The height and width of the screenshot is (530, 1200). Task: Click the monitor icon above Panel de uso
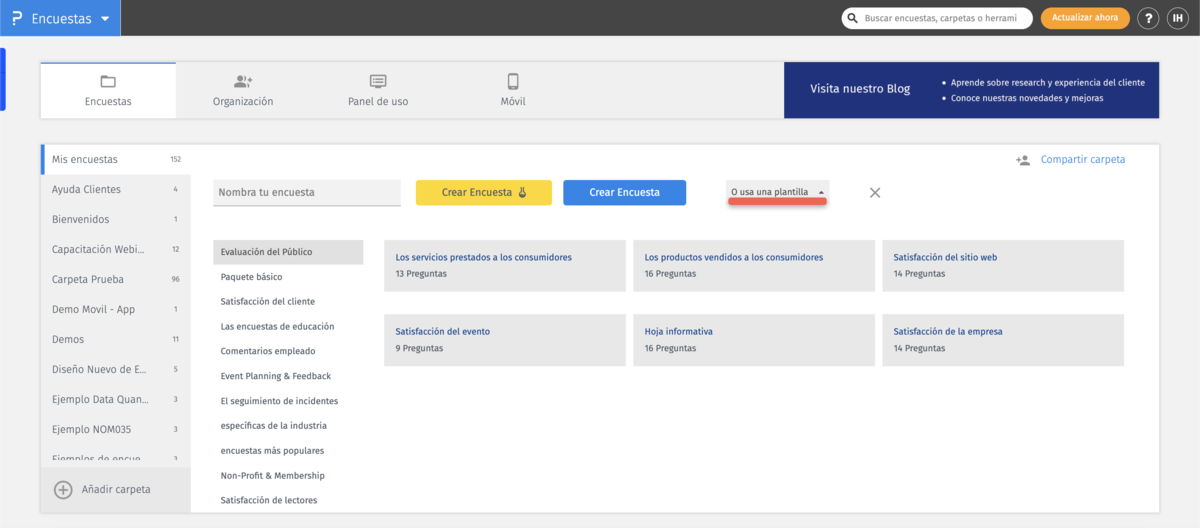tap(378, 81)
